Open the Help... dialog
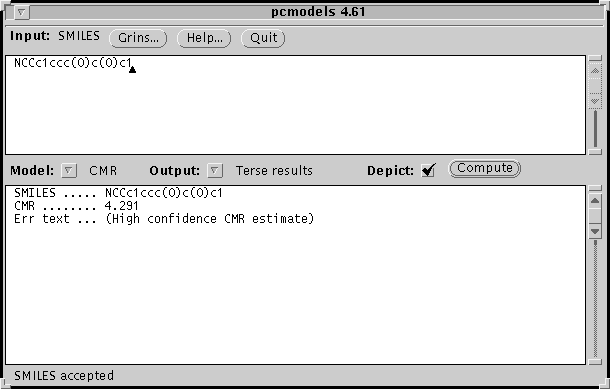 pyautogui.click(x=204, y=38)
